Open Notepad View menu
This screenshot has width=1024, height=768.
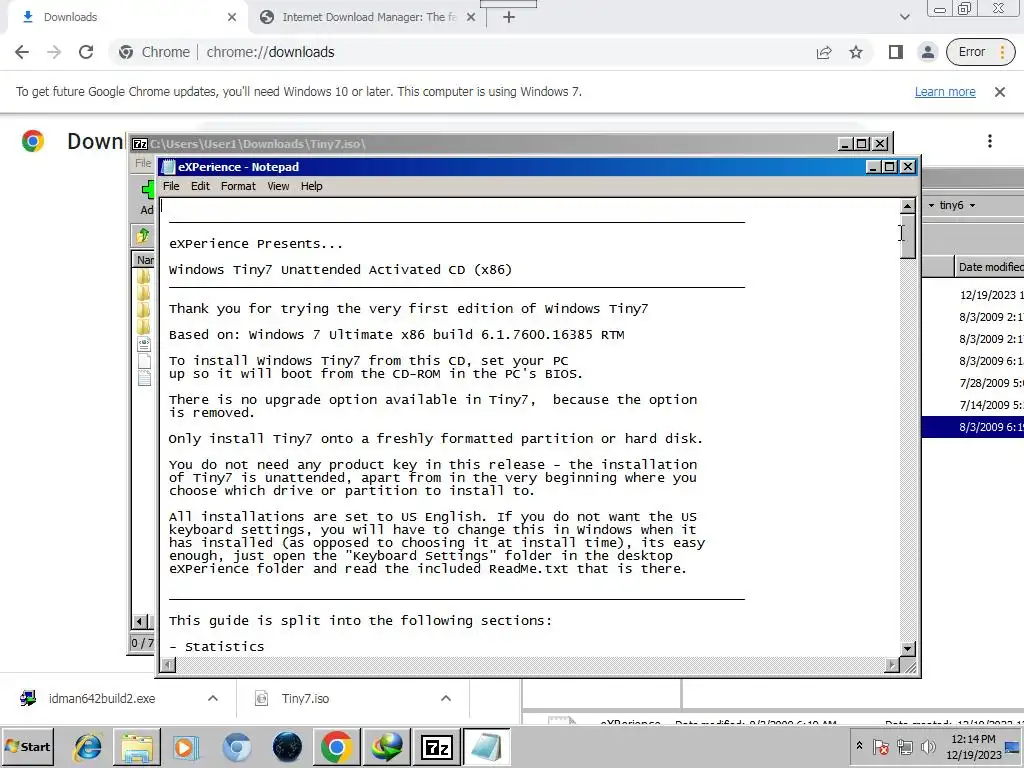coord(278,186)
